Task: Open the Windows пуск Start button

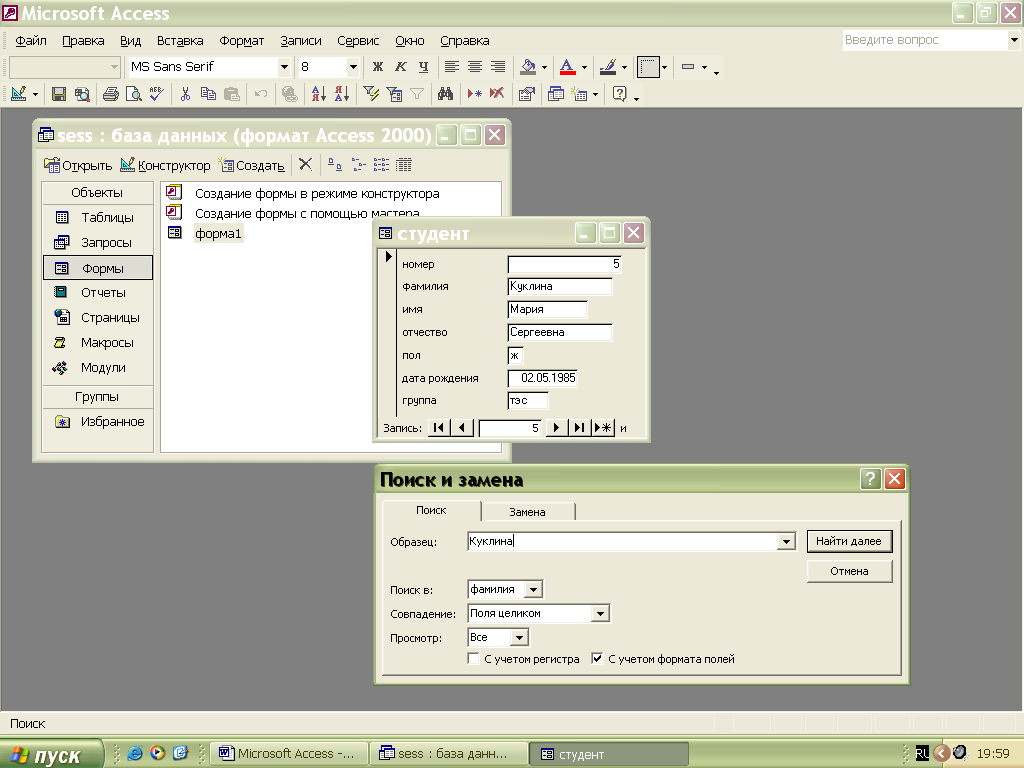Action: (51, 754)
